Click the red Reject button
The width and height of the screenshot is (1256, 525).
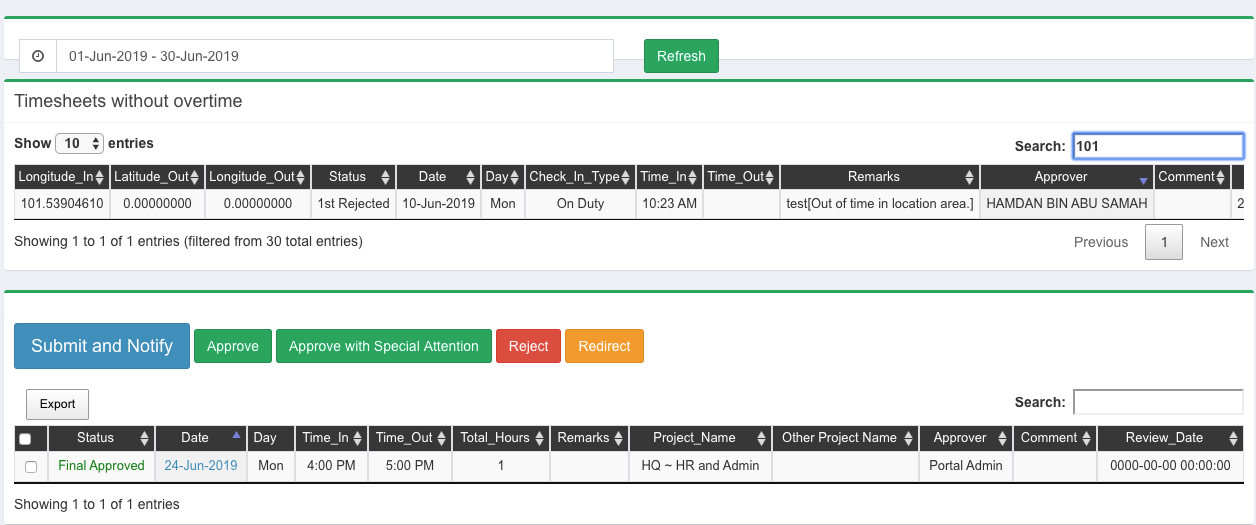coord(528,346)
